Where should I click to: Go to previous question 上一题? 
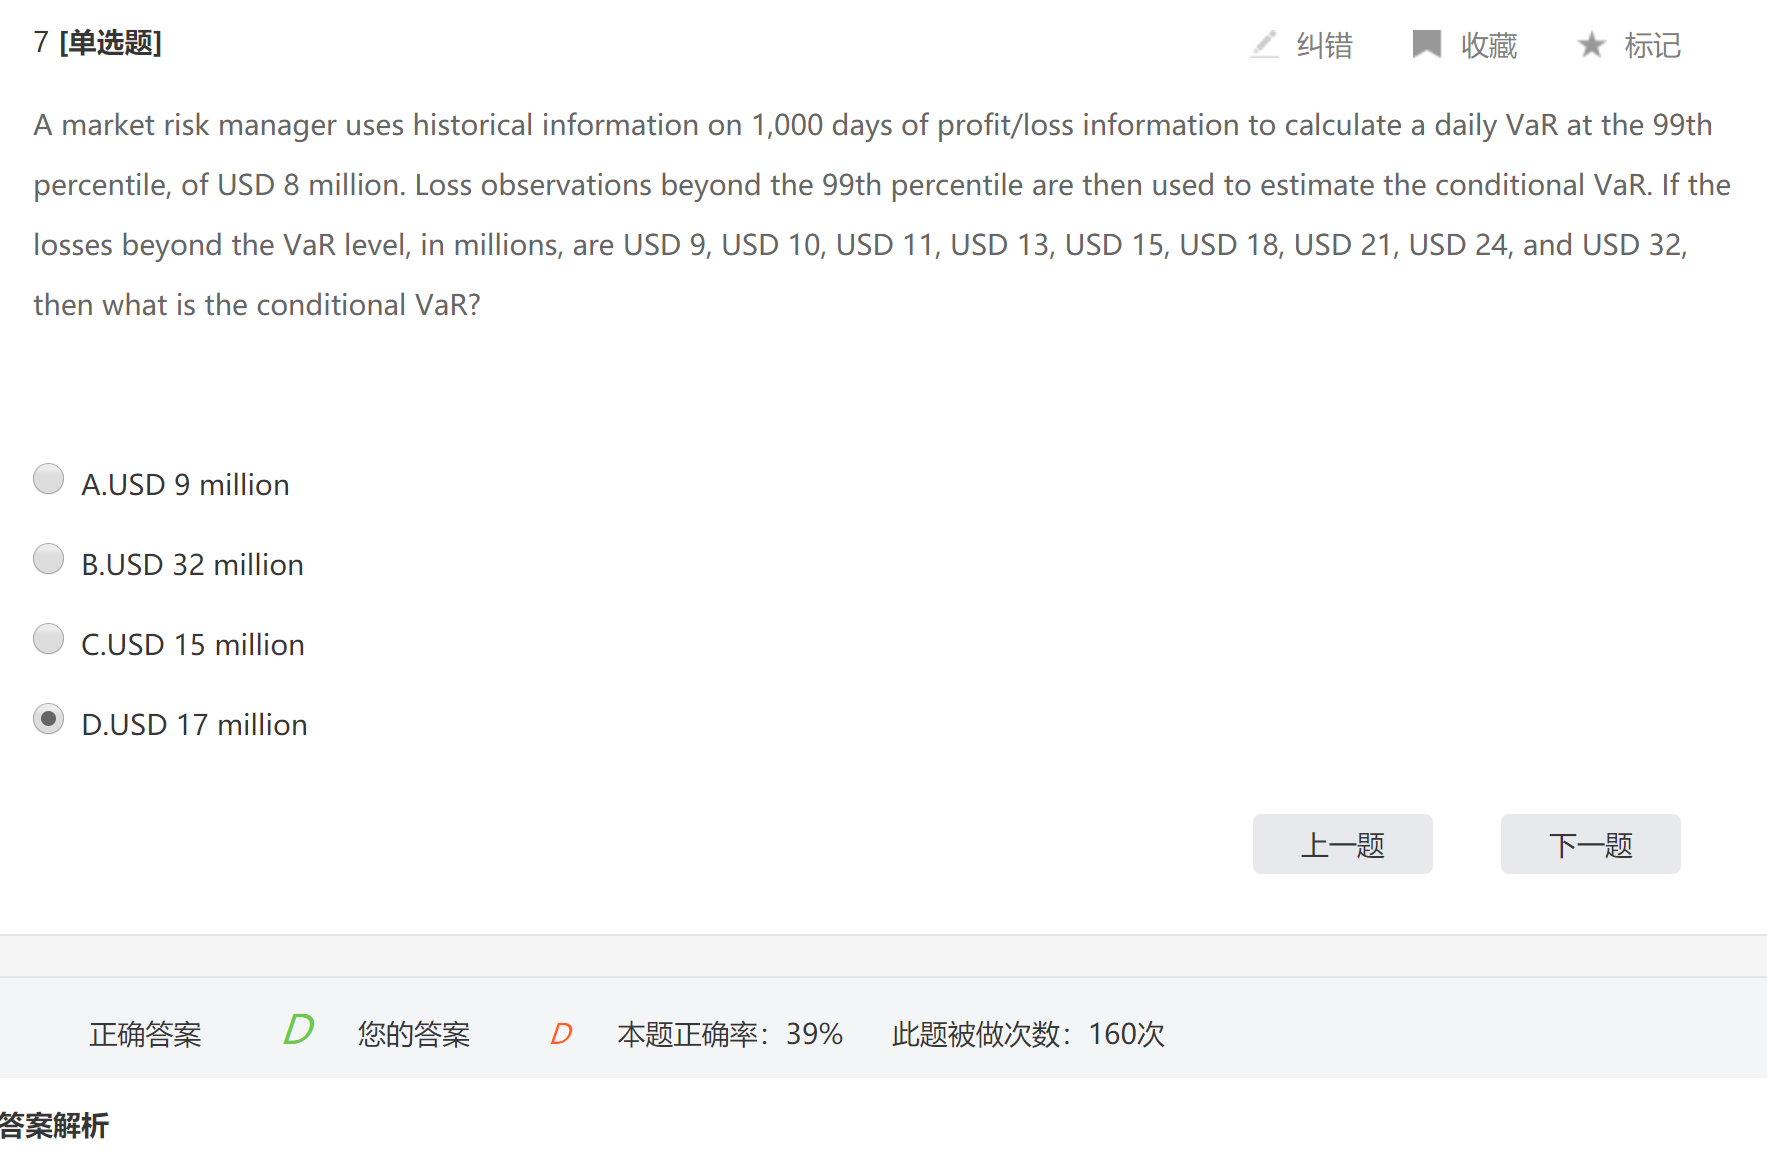click(x=1342, y=845)
